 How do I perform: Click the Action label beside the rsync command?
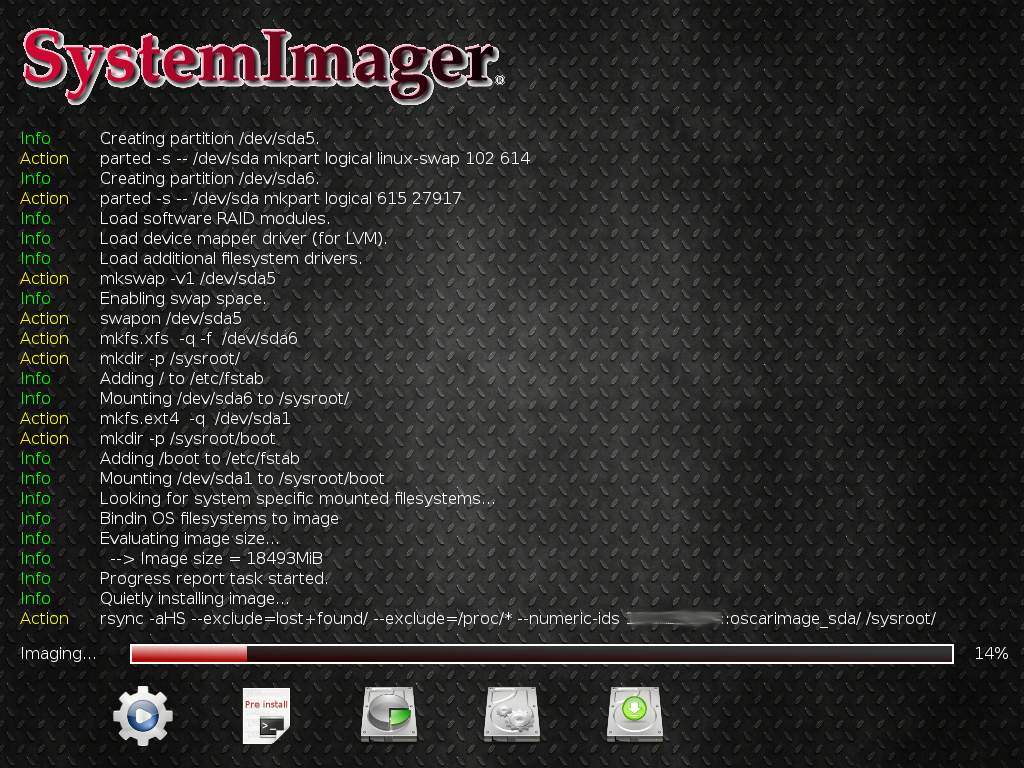click(x=44, y=618)
